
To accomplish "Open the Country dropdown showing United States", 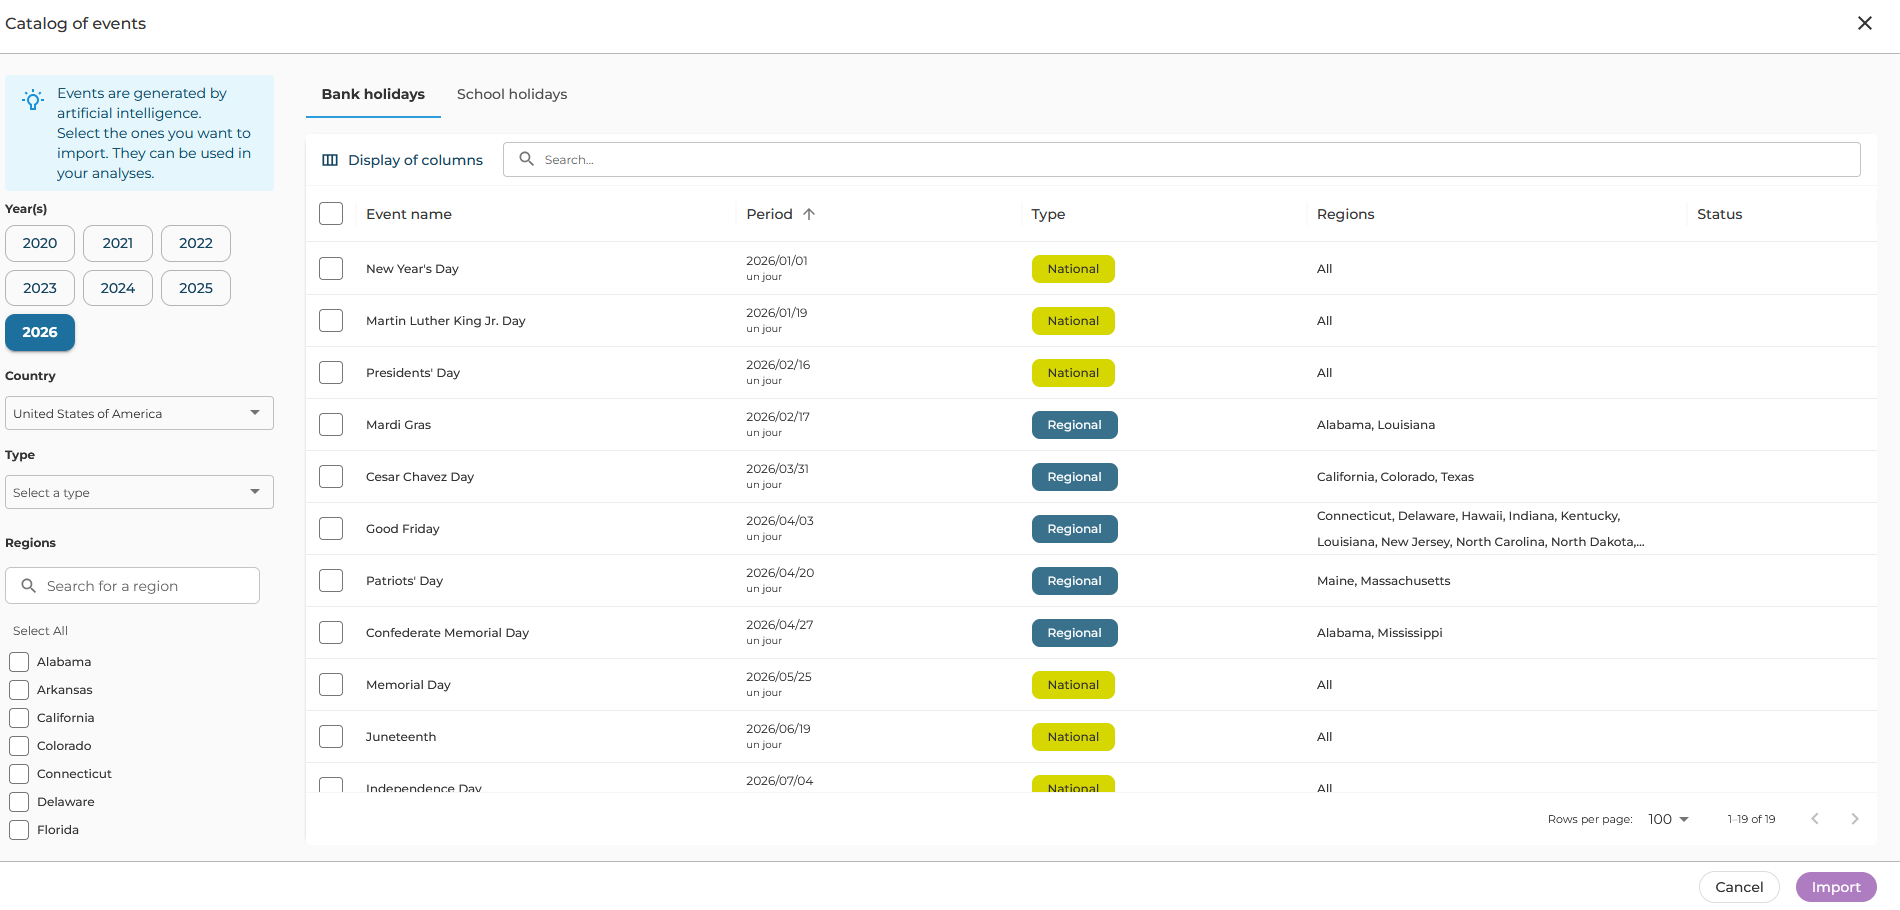I will [x=139, y=413].
